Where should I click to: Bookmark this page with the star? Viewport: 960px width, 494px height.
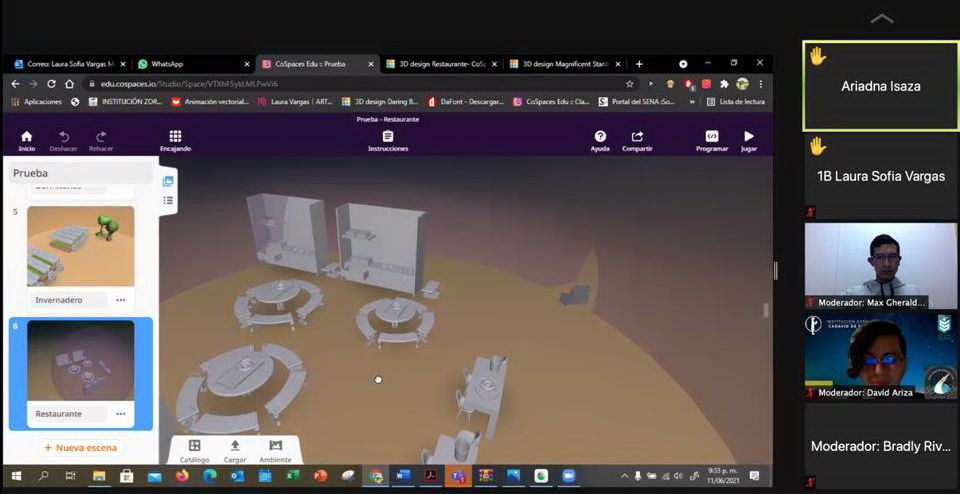[x=629, y=83]
